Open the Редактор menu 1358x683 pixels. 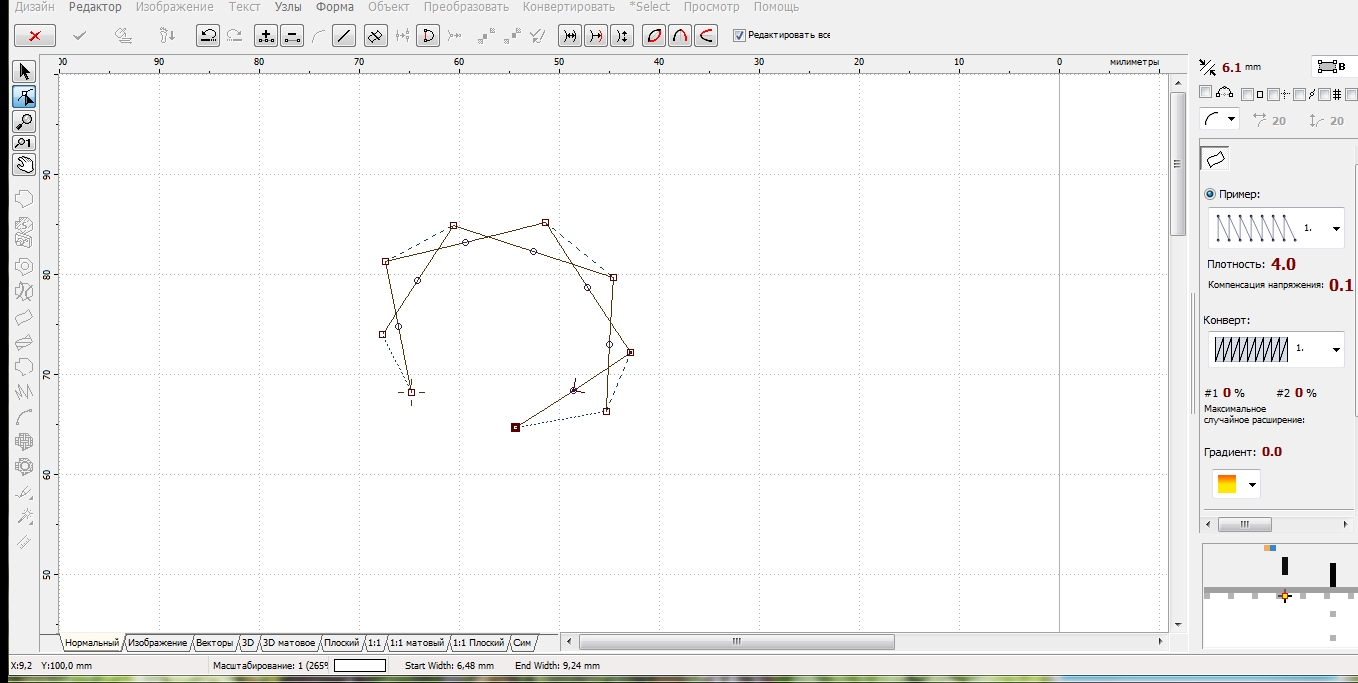pyautogui.click(x=95, y=7)
